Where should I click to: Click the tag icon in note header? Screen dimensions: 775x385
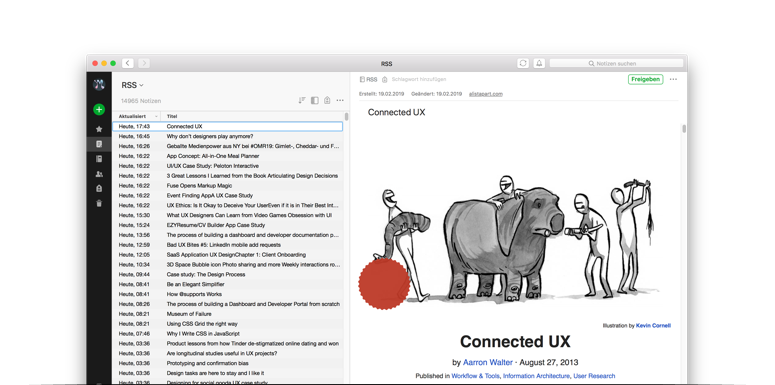point(385,79)
